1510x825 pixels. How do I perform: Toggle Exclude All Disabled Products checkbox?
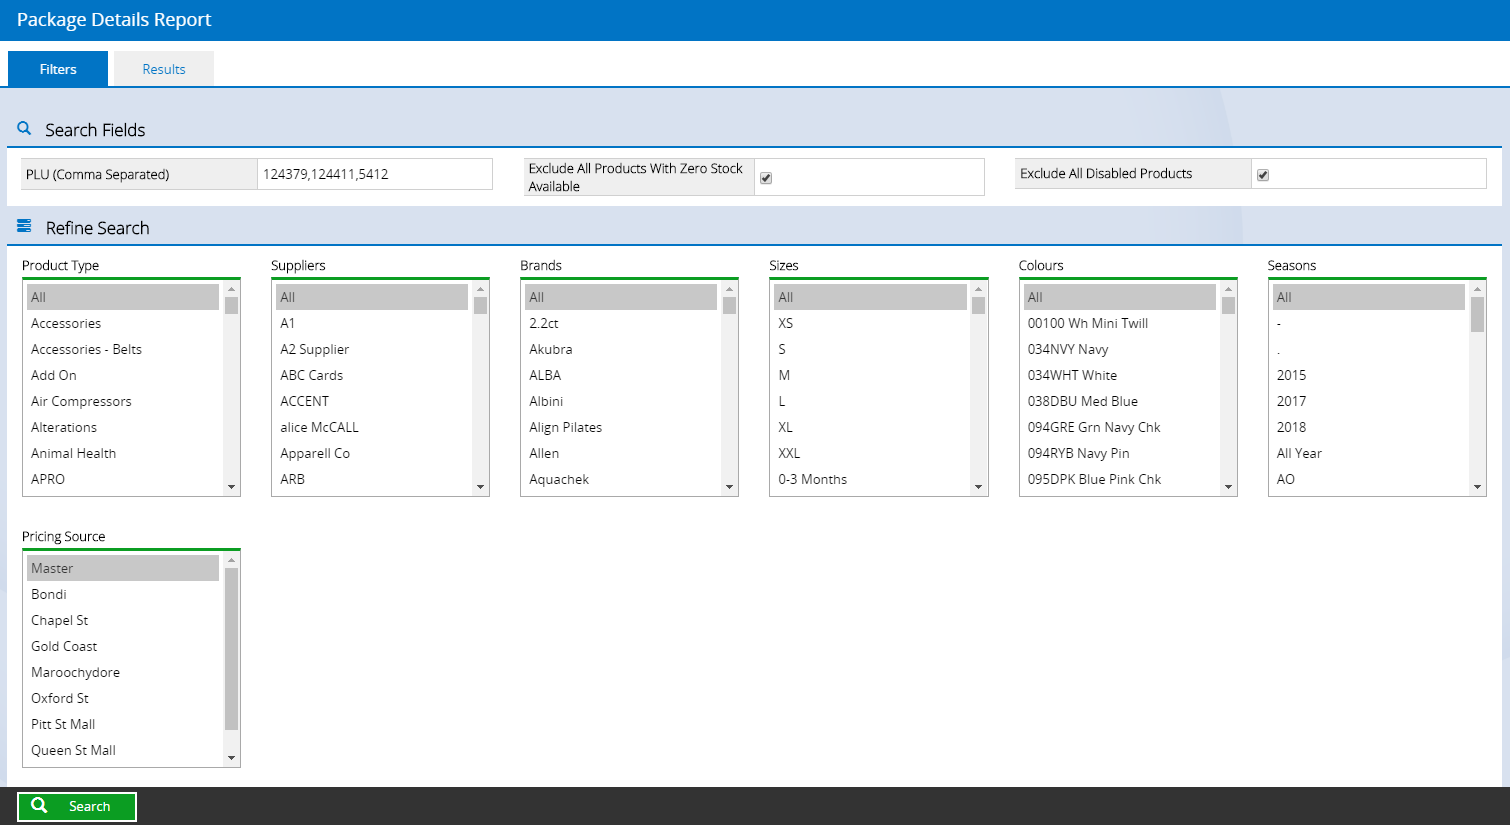pyautogui.click(x=1263, y=175)
